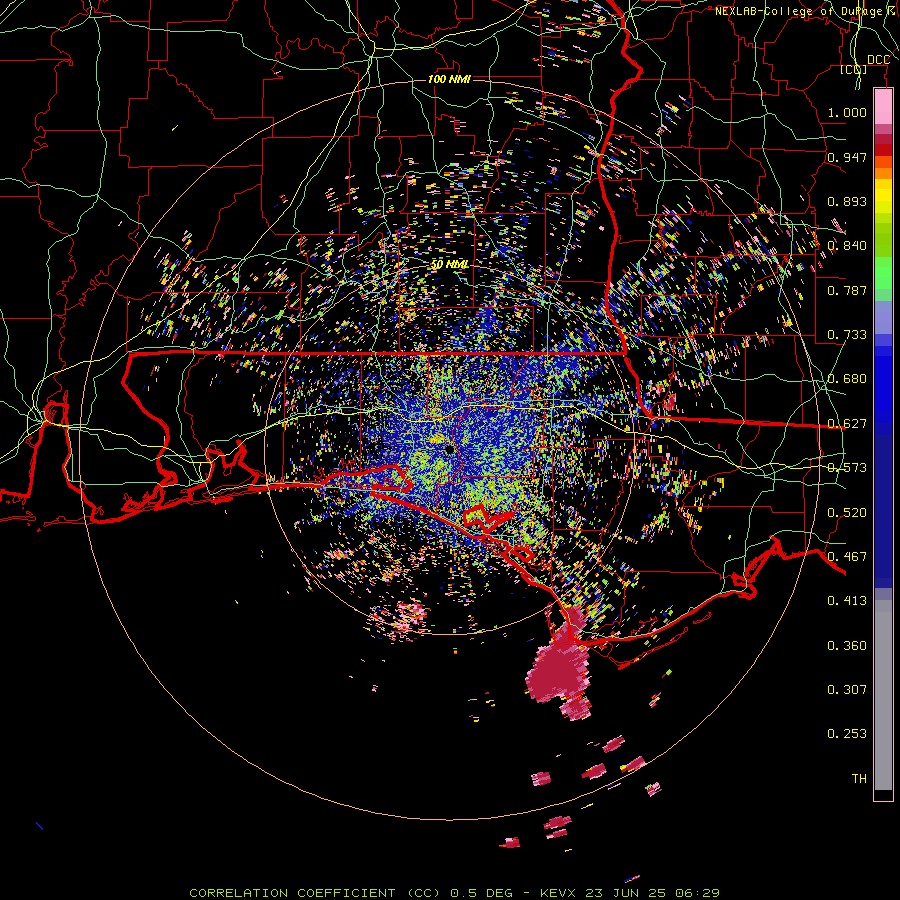Screen dimensions: 900x900
Task: Click the 0.840 legend value
Action: (847, 246)
